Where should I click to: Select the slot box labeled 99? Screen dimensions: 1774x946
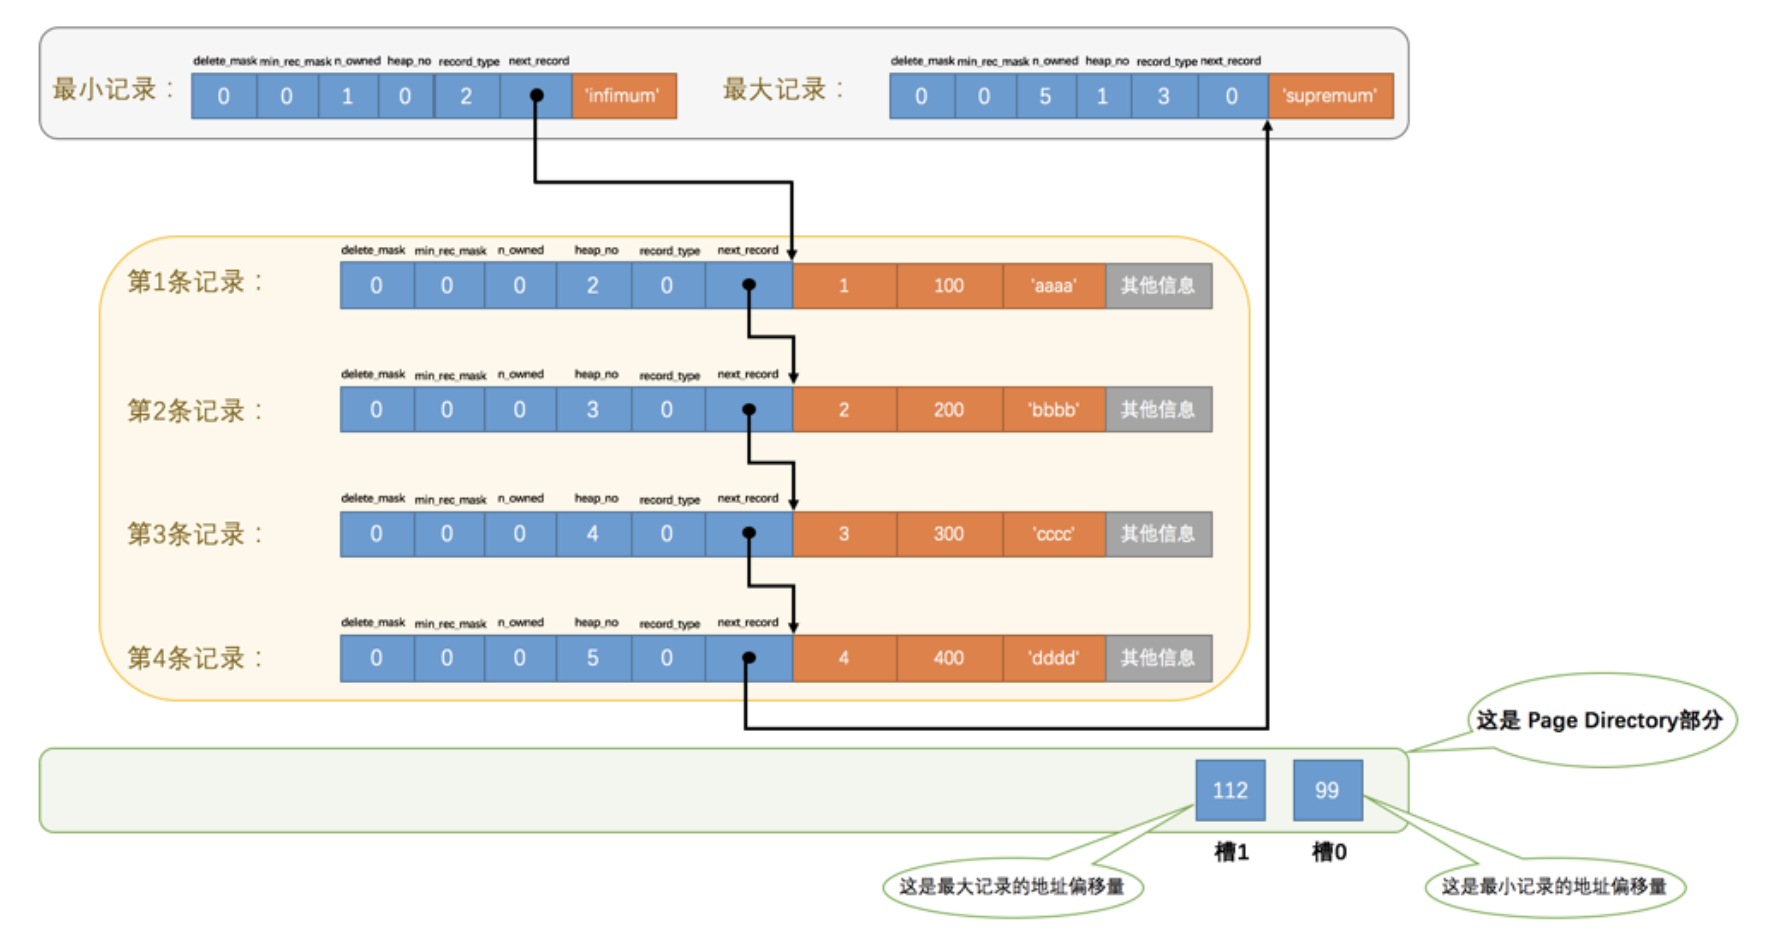point(1327,790)
